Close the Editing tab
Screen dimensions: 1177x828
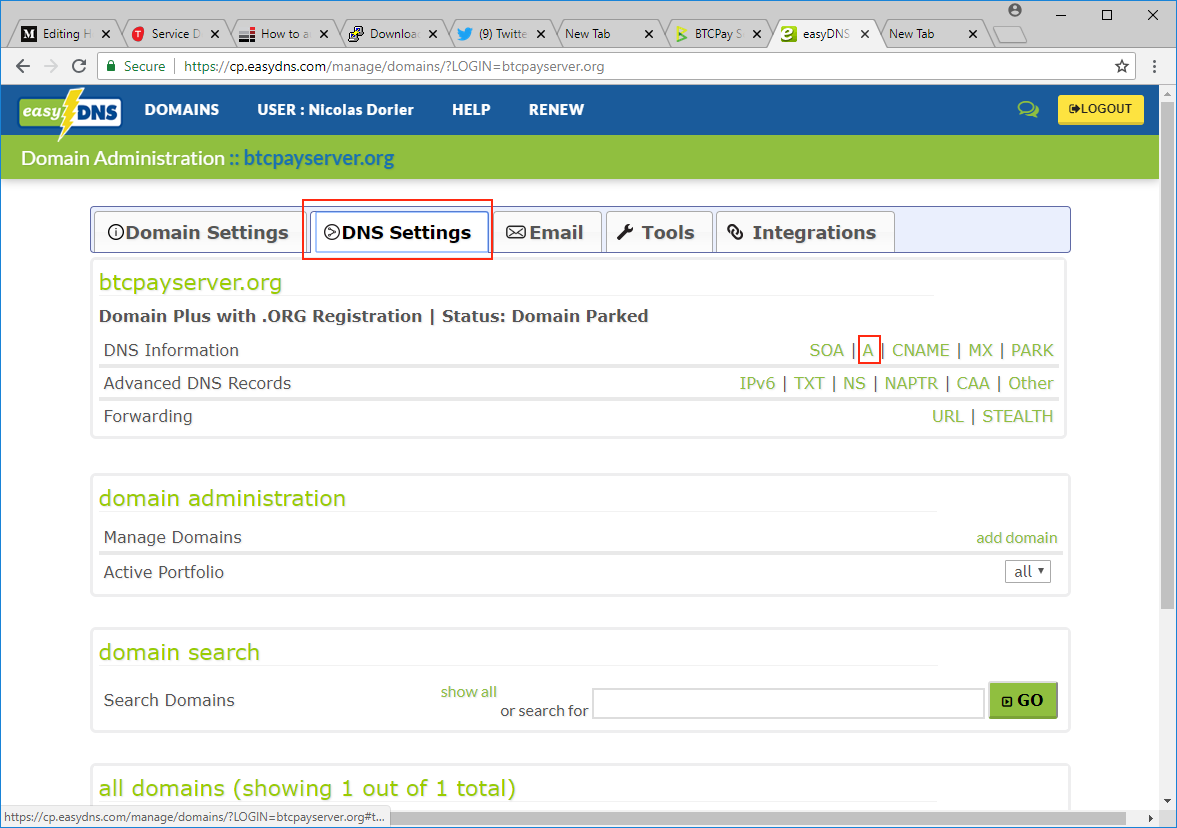[106, 34]
